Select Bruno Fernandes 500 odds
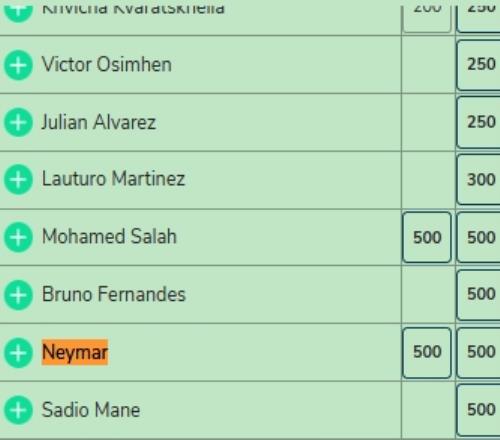Screen dimensions: 500x440 pyautogui.click(x=478, y=295)
